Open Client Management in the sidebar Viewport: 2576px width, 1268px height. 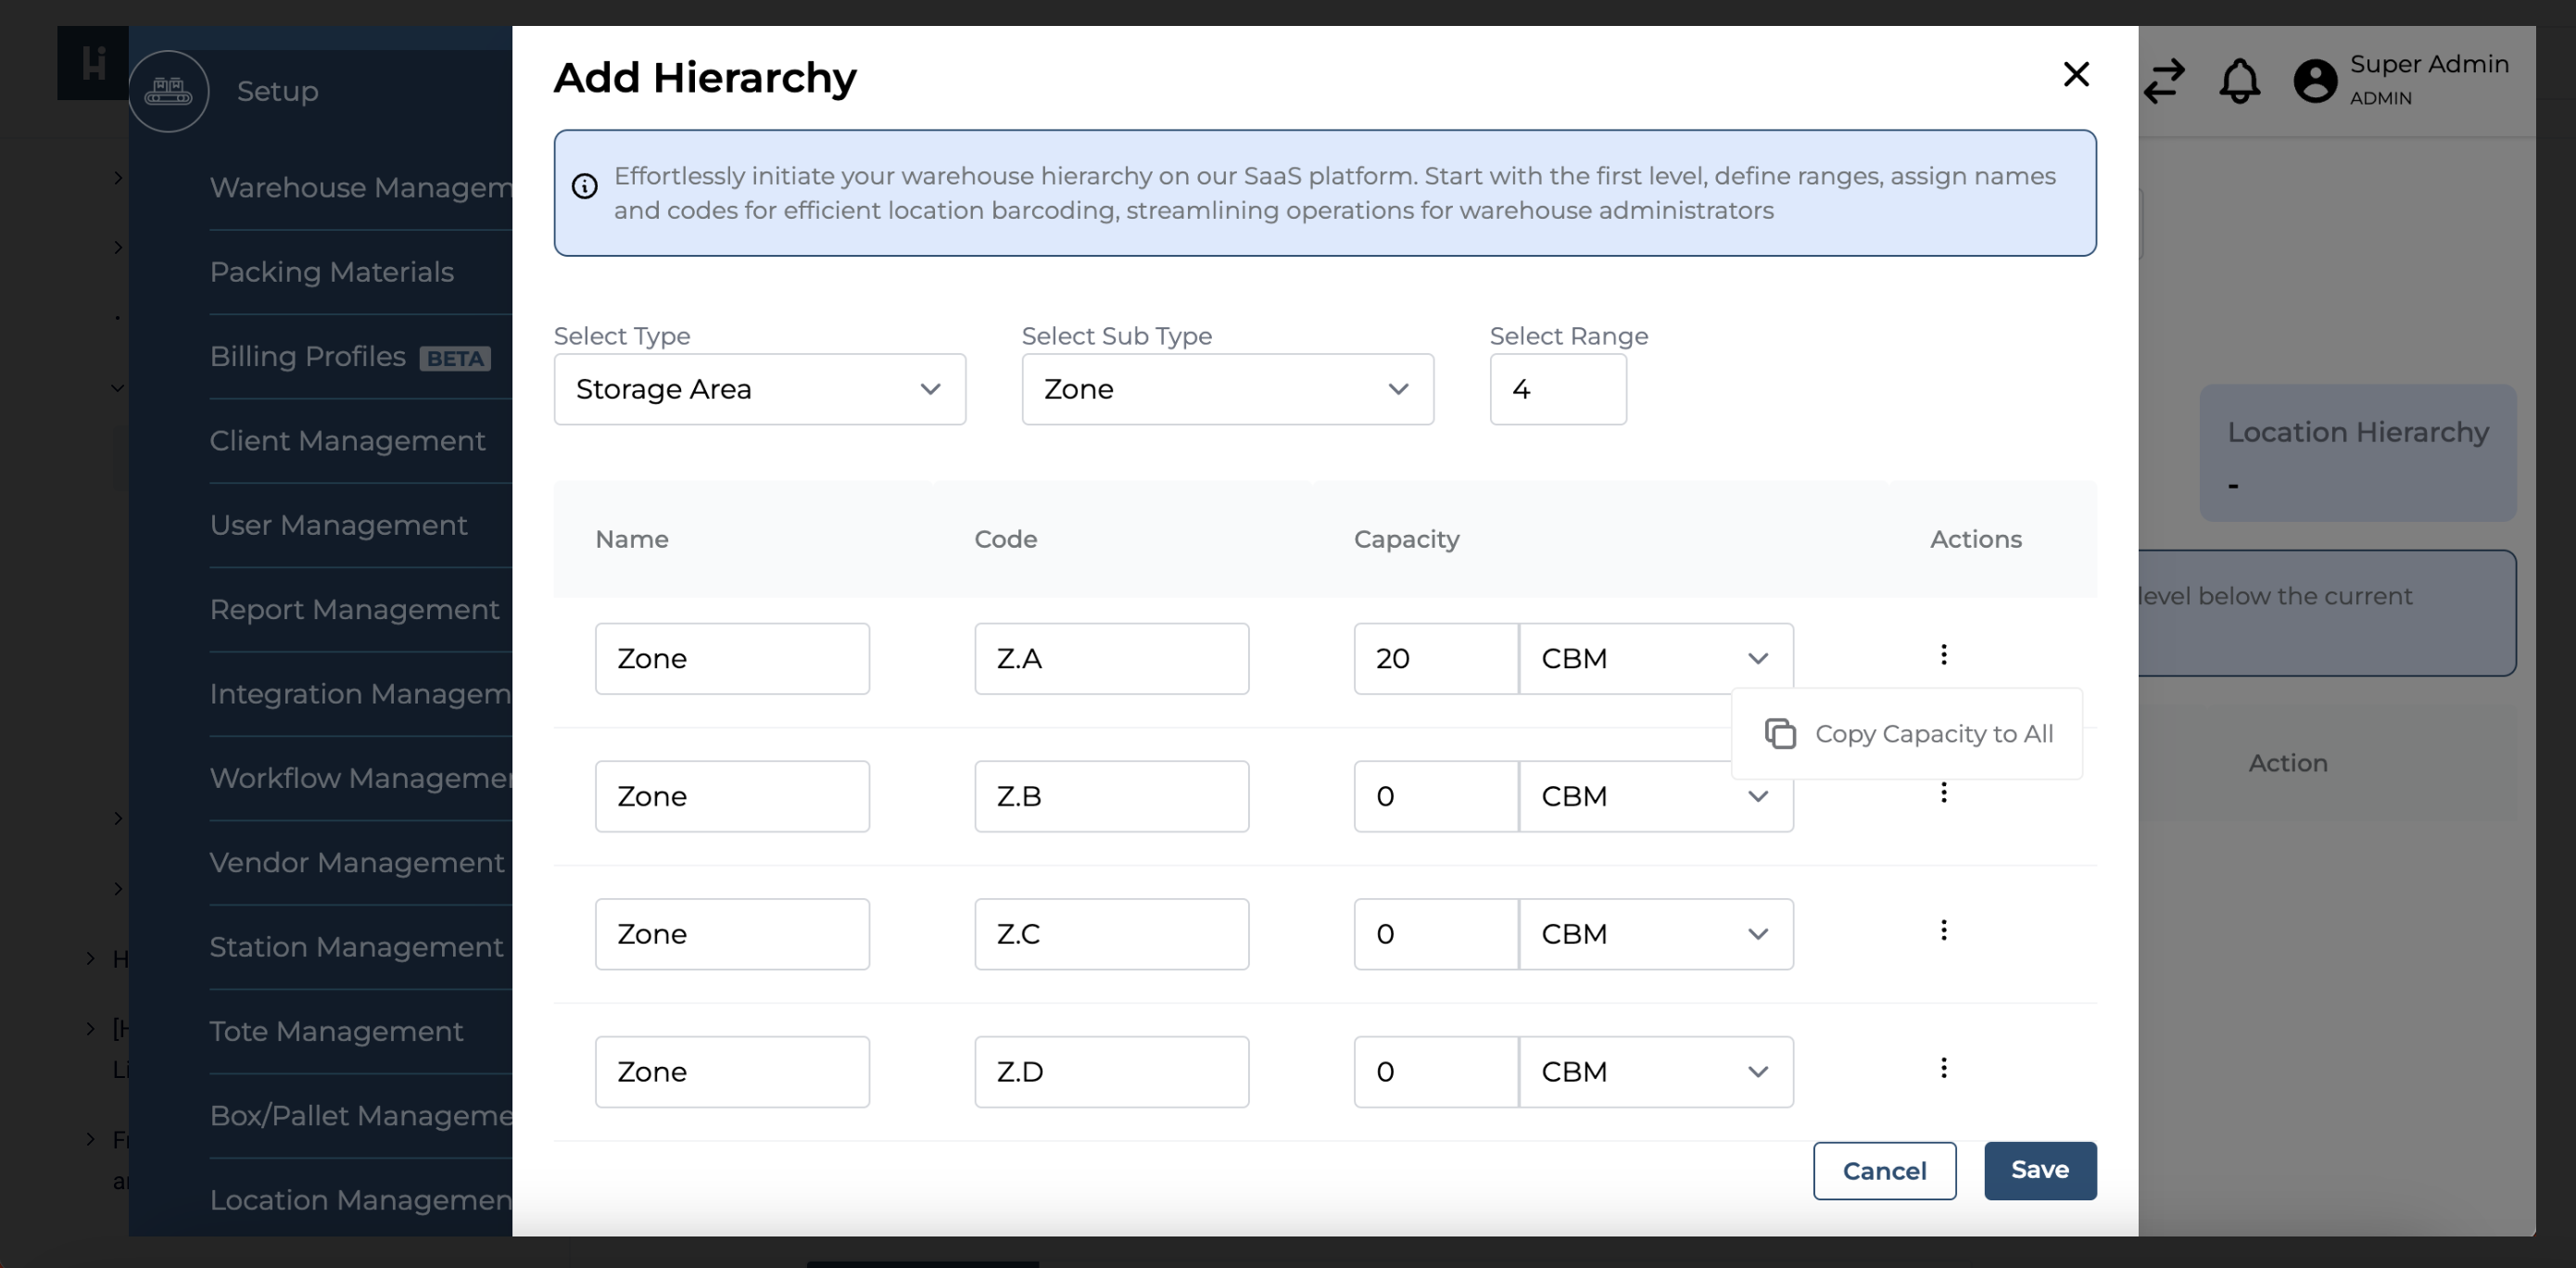pos(347,441)
